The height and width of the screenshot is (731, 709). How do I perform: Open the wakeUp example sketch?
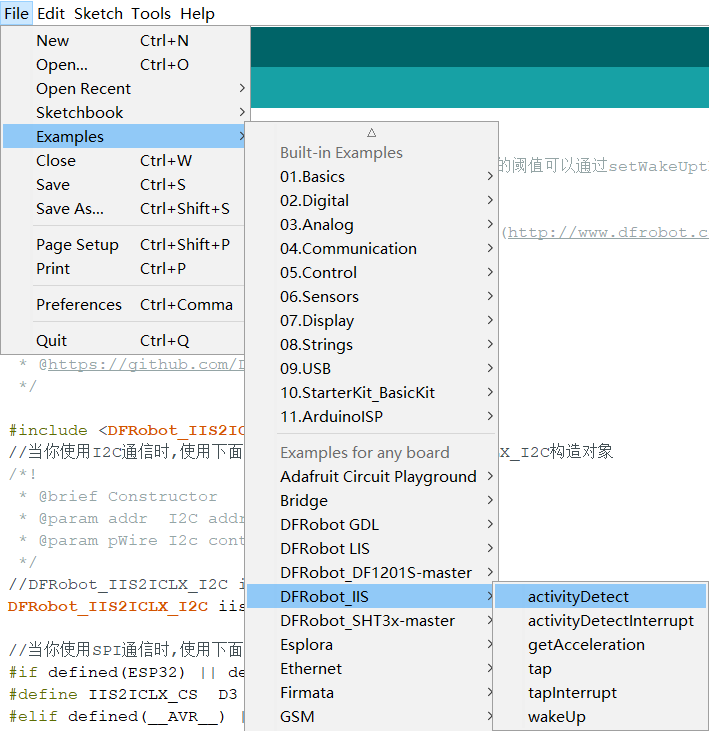pos(600,717)
